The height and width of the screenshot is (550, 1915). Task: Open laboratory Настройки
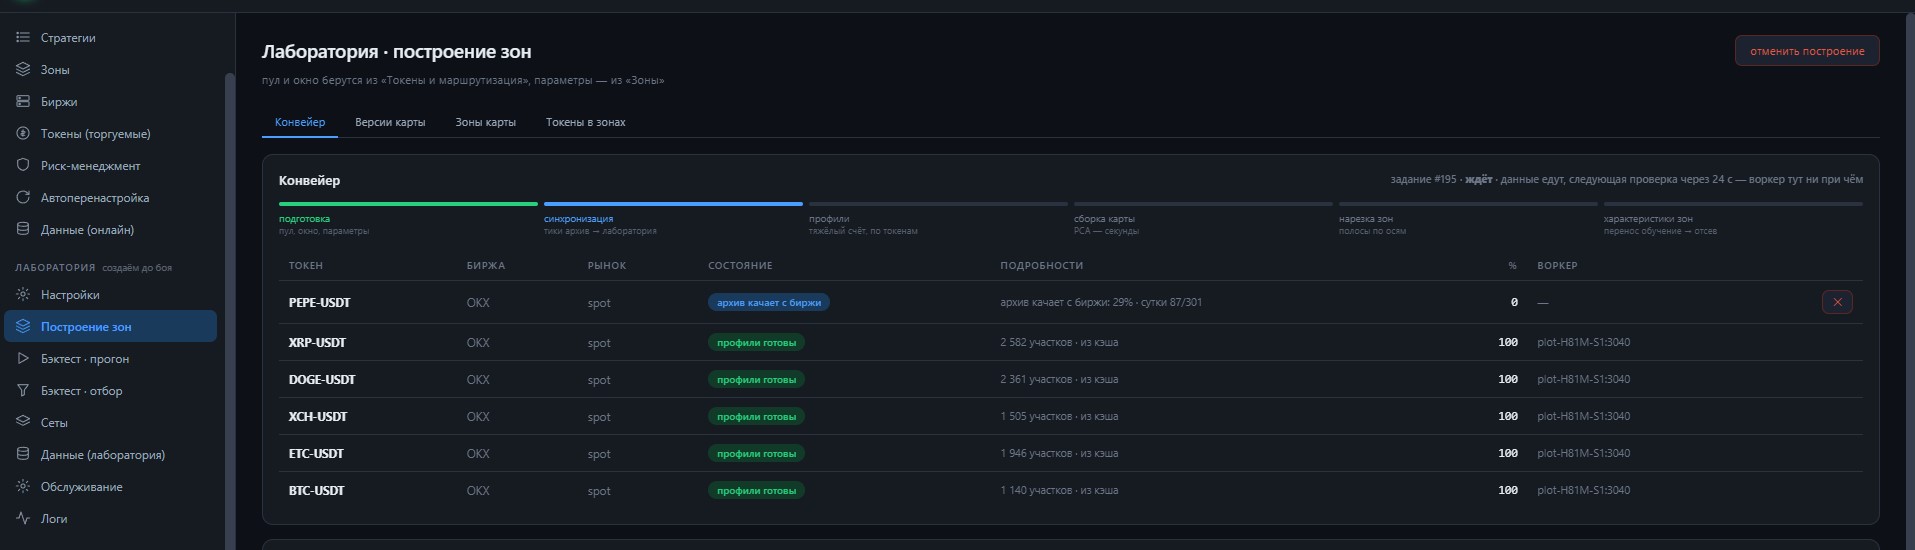pyautogui.click(x=110, y=295)
